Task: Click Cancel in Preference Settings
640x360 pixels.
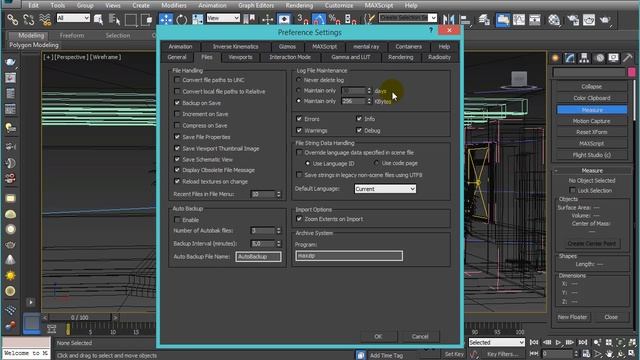Action: pyautogui.click(x=420, y=336)
